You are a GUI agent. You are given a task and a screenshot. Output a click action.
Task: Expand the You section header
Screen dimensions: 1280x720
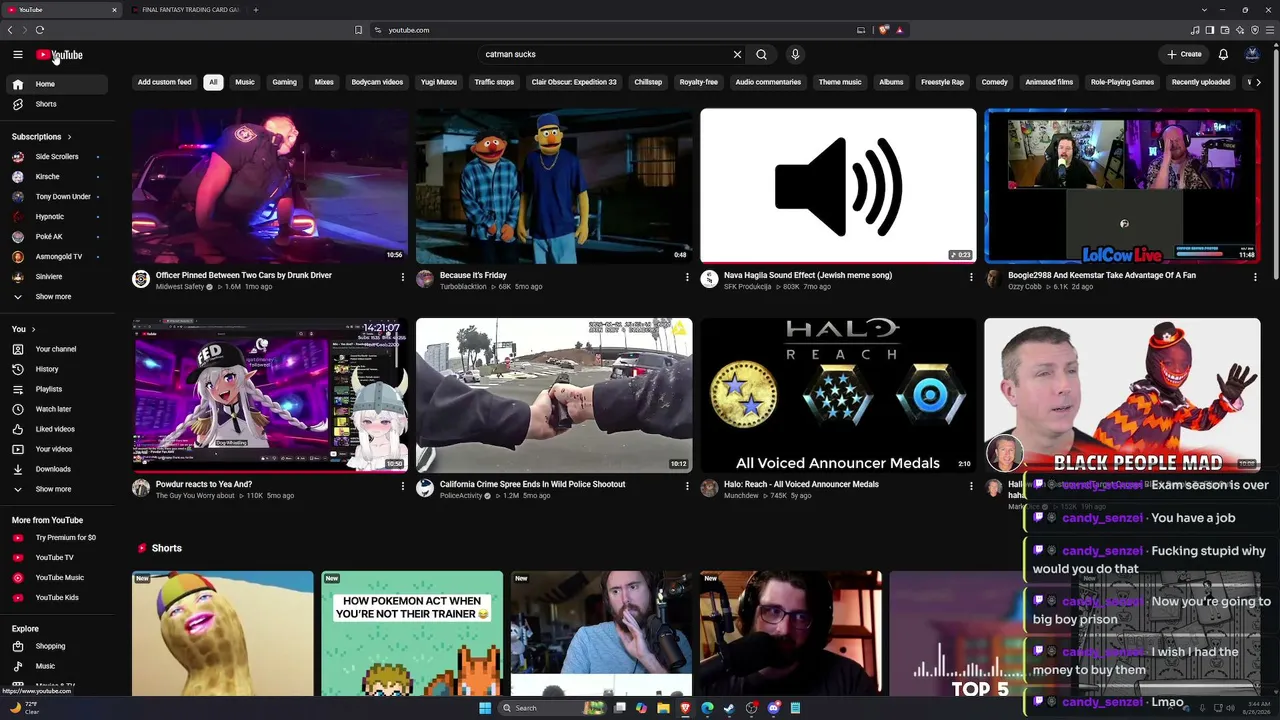23,329
